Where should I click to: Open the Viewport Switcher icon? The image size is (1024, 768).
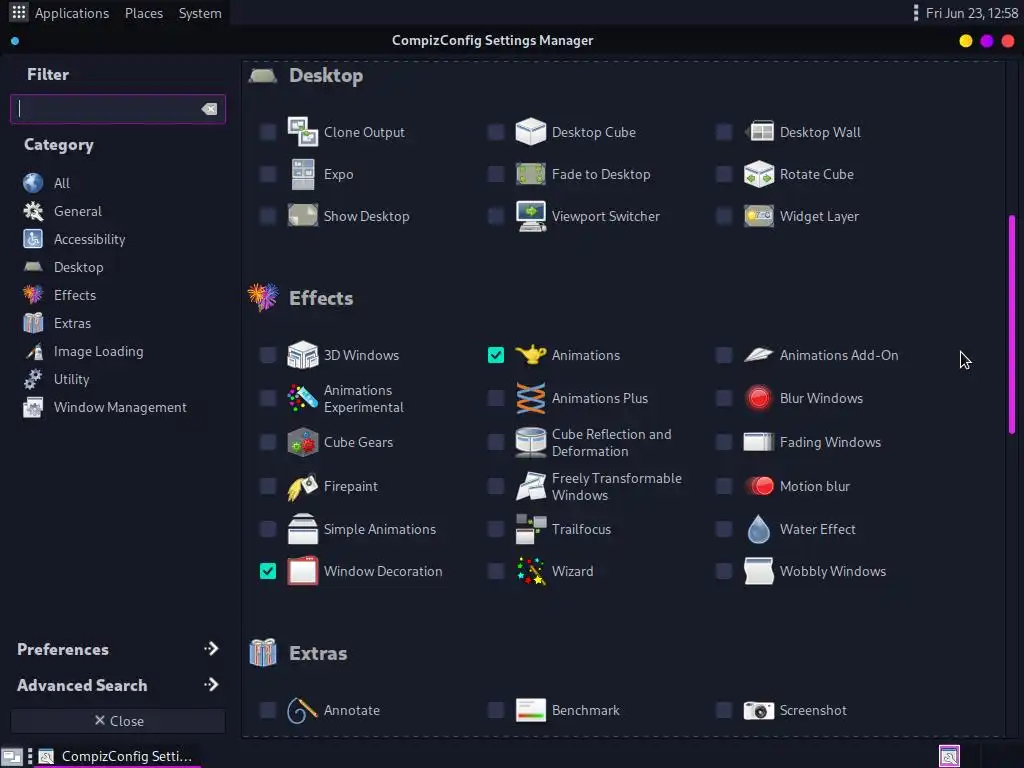click(530, 216)
